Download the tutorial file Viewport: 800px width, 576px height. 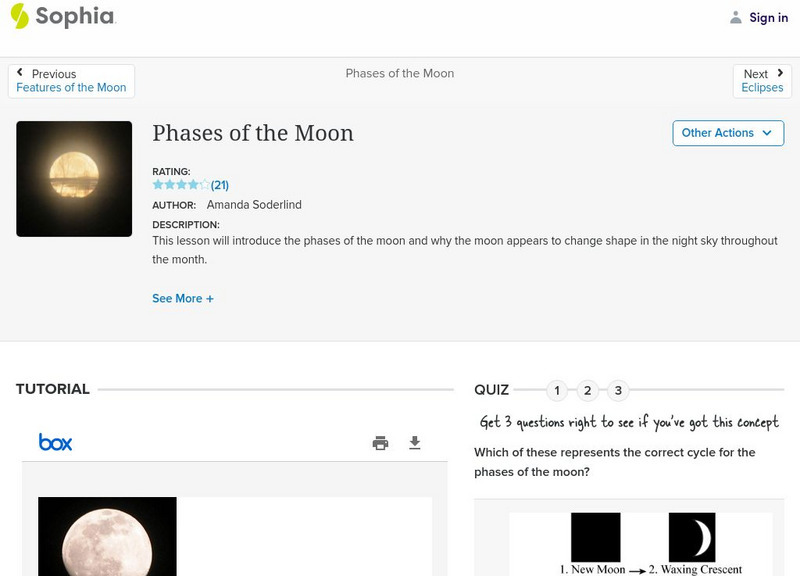point(415,443)
